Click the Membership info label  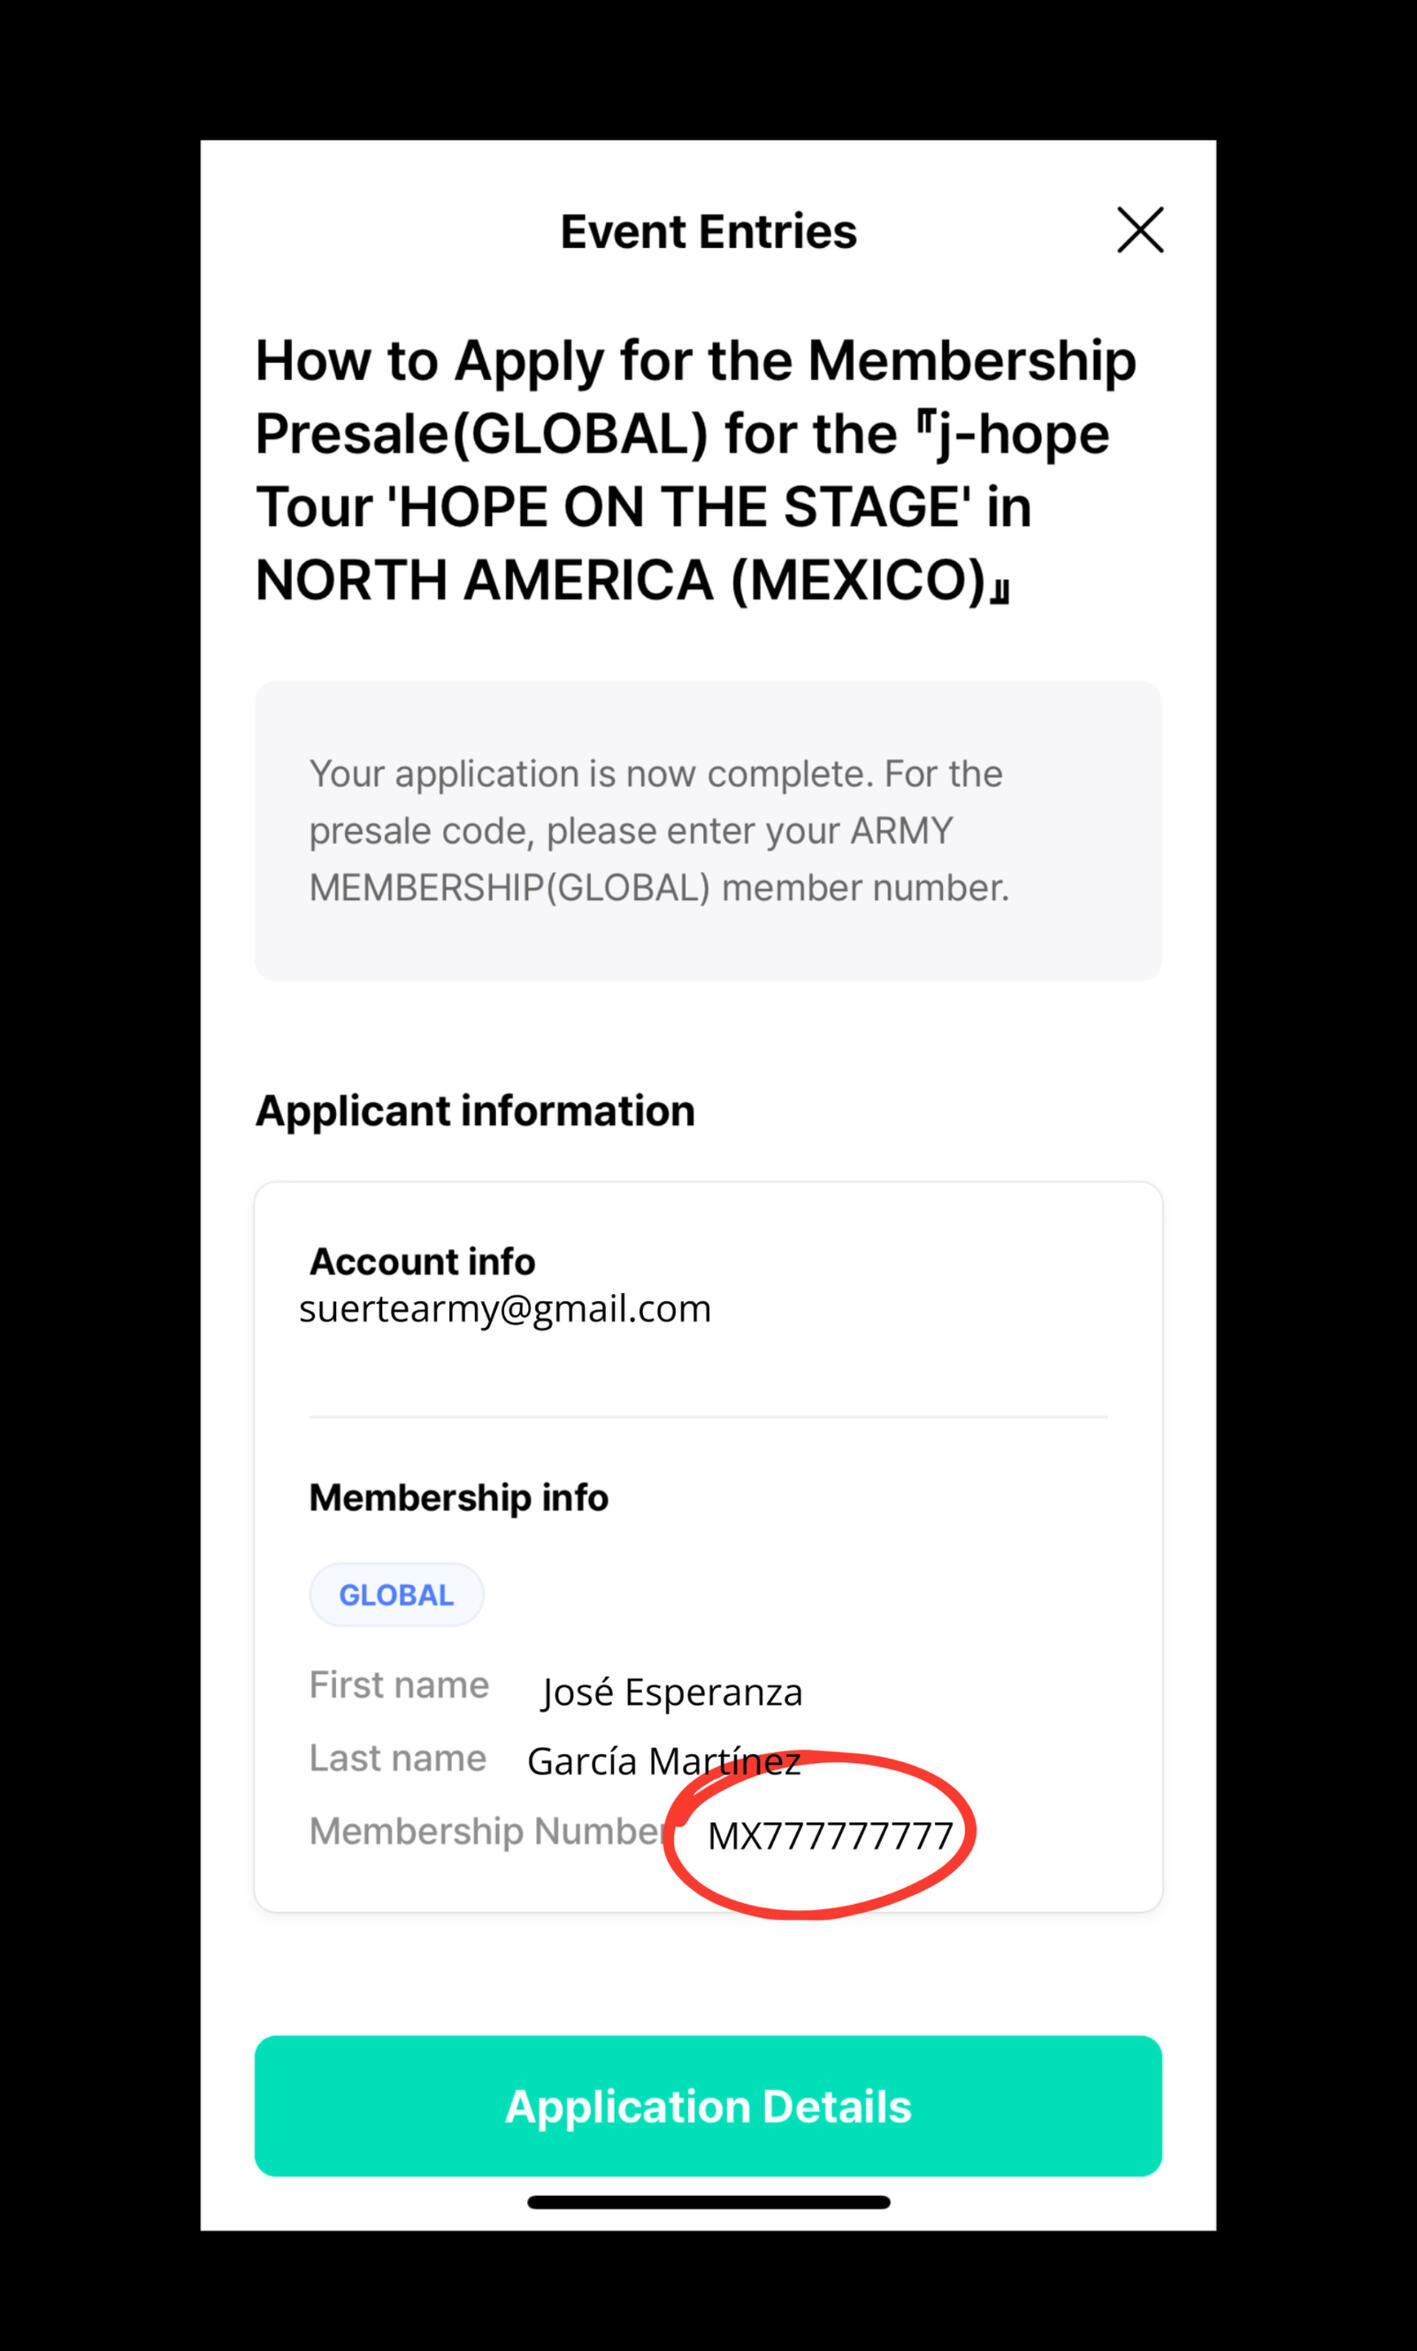[458, 1498]
